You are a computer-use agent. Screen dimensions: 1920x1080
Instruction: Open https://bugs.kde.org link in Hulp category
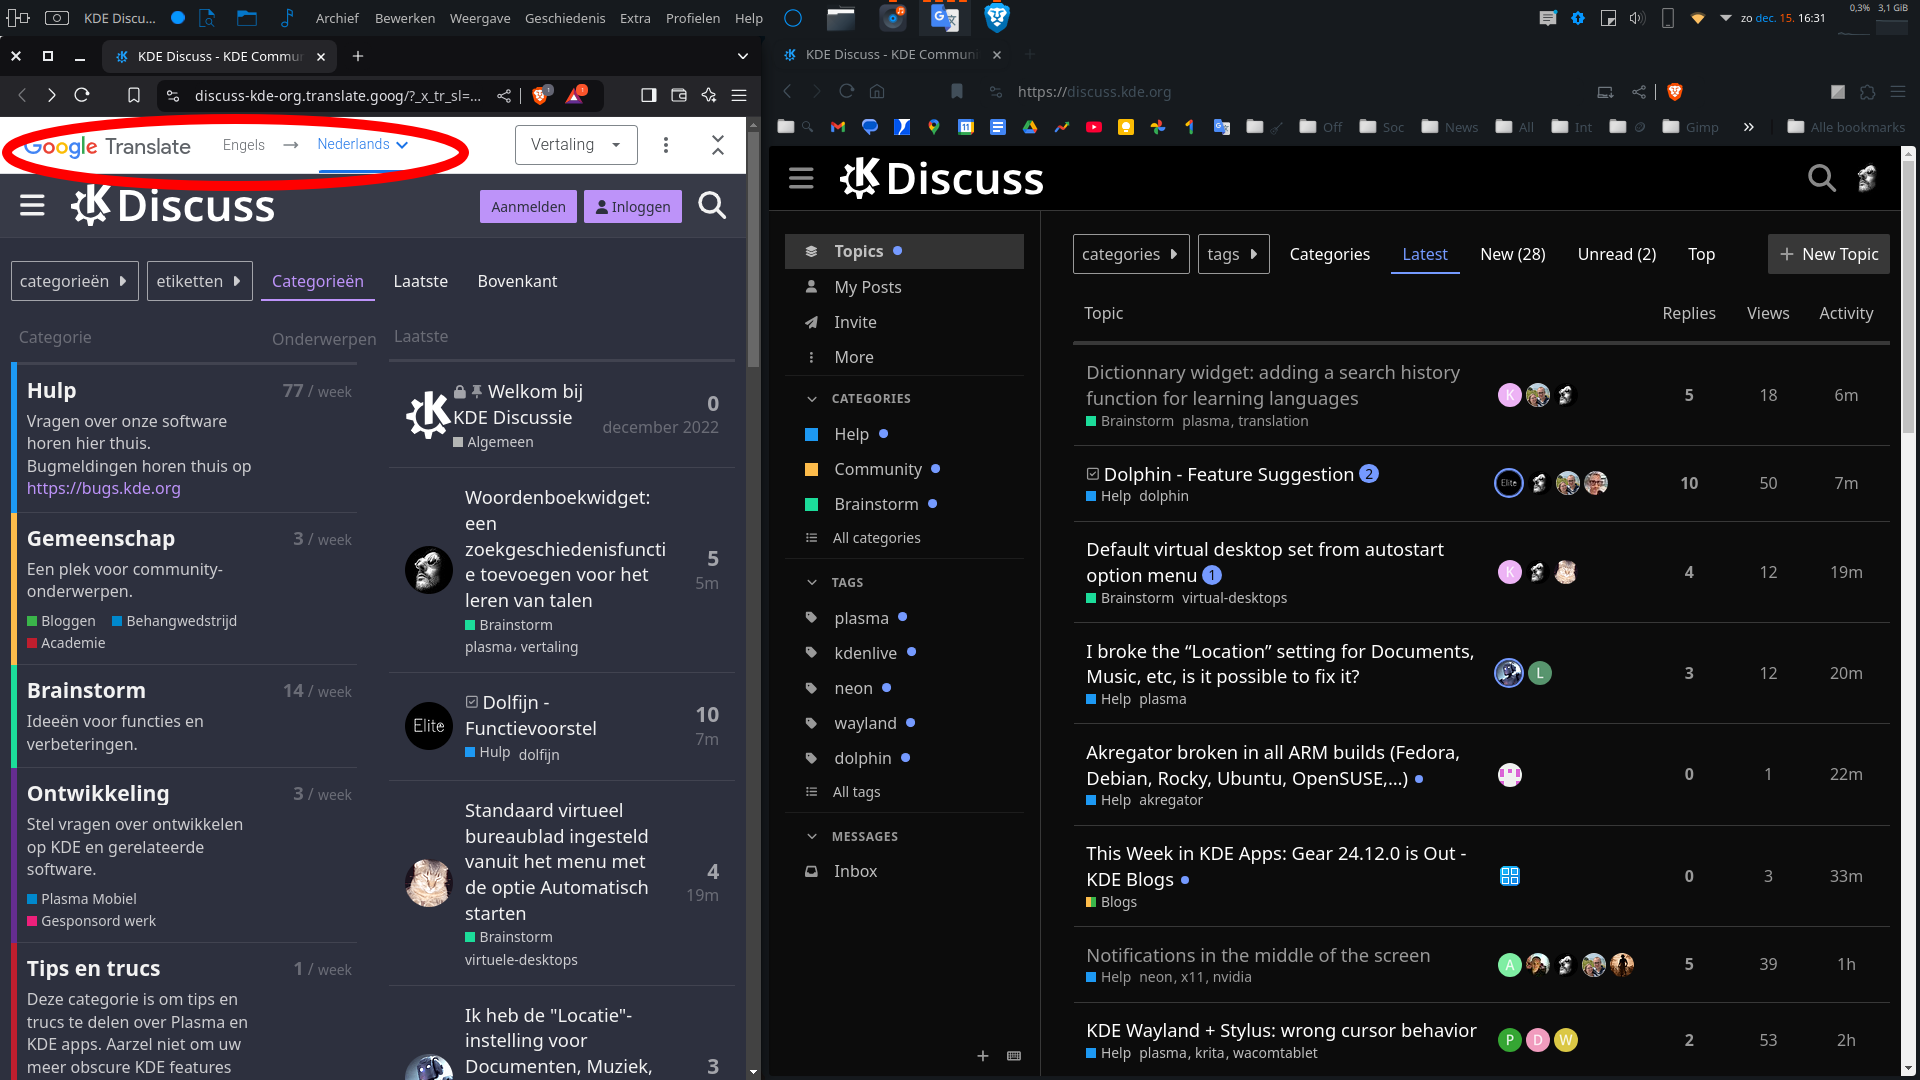point(104,488)
